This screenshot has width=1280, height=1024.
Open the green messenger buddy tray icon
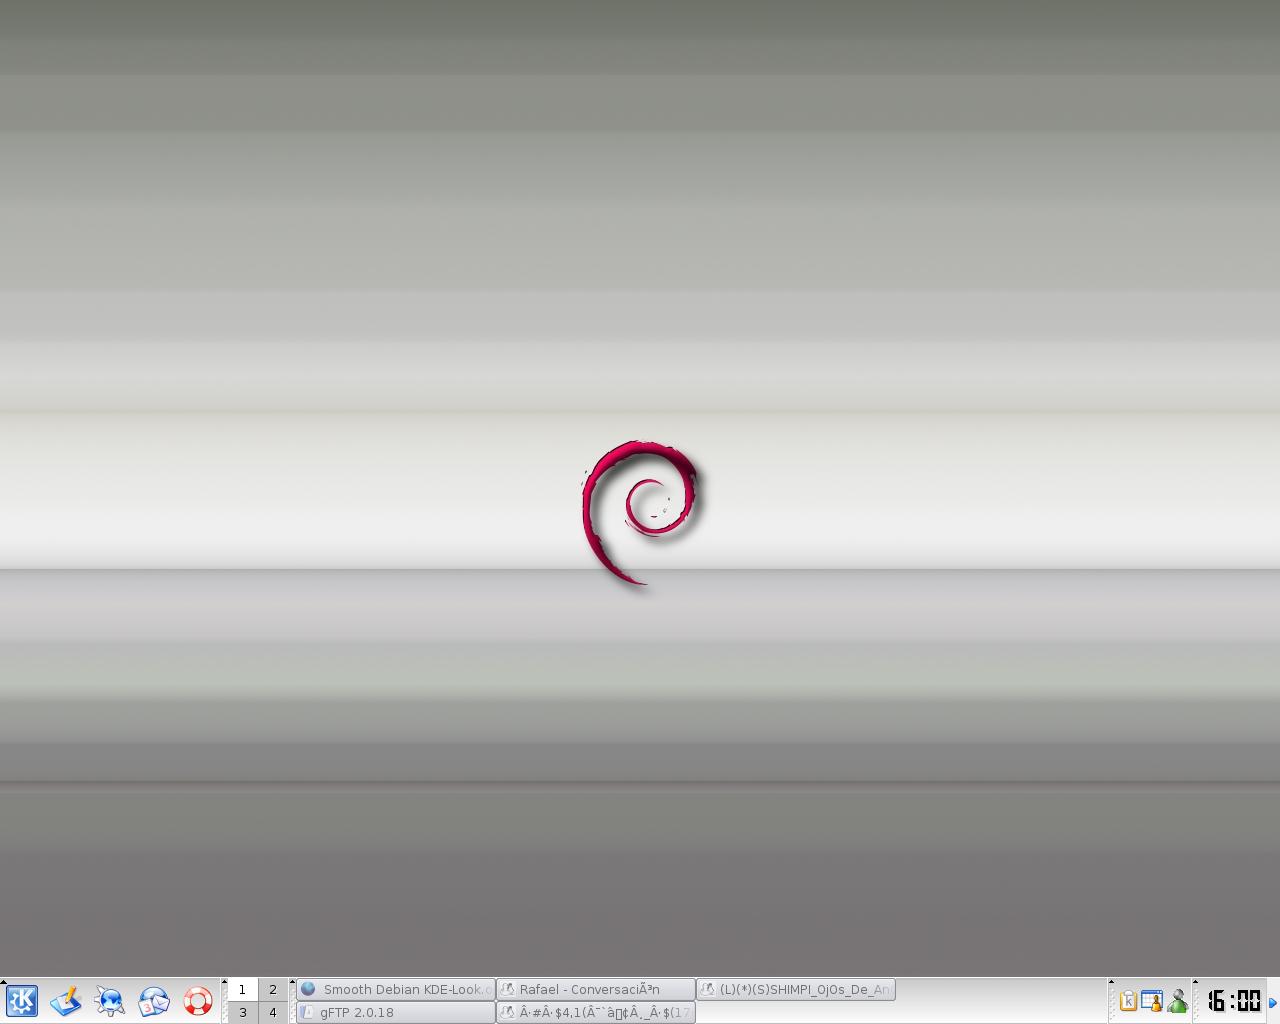pos(1177,1001)
